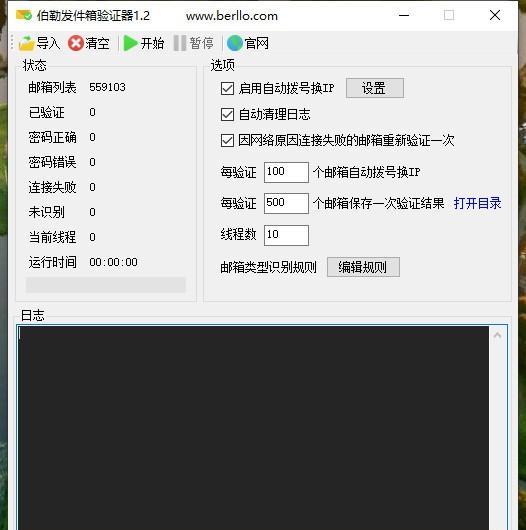This screenshot has width=526, height=530.
Task: Focus the 线程数 field showing 10
Action: tap(286, 235)
